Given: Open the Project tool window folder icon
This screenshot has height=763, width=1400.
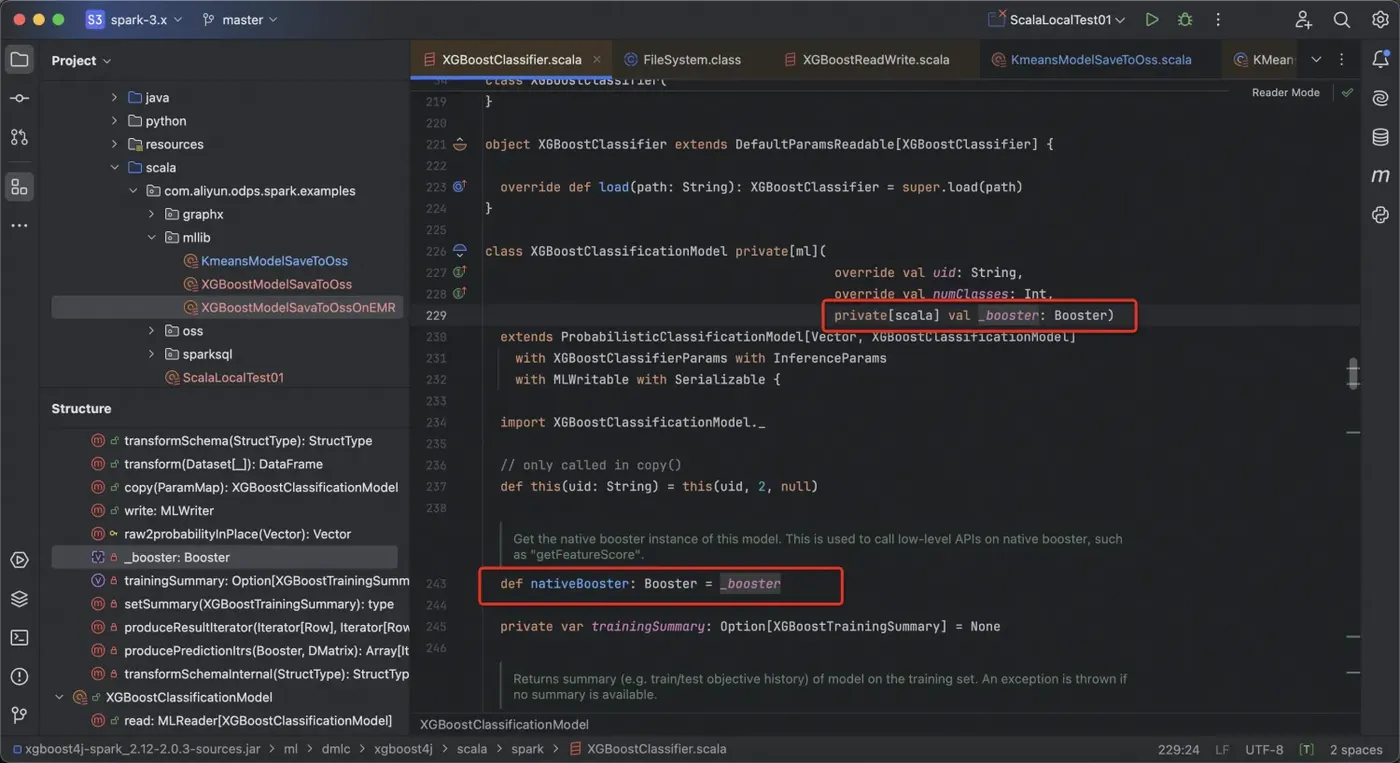Looking at the screenshot, I should (x=19, y=60).
